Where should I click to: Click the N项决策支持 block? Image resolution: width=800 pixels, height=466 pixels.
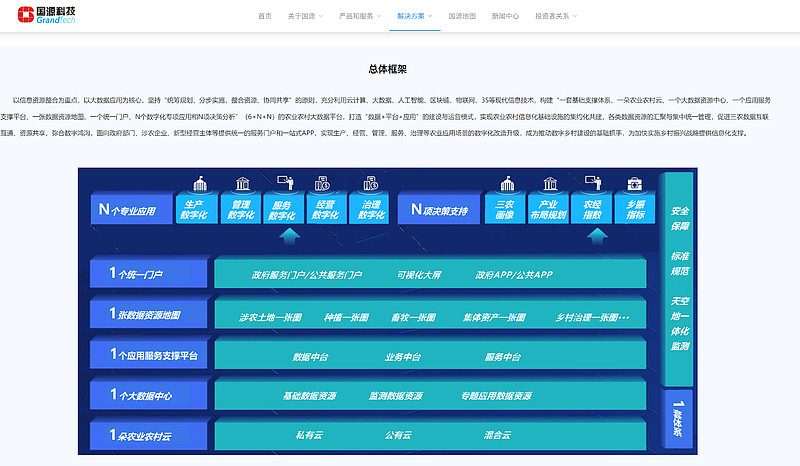(439, 208)
